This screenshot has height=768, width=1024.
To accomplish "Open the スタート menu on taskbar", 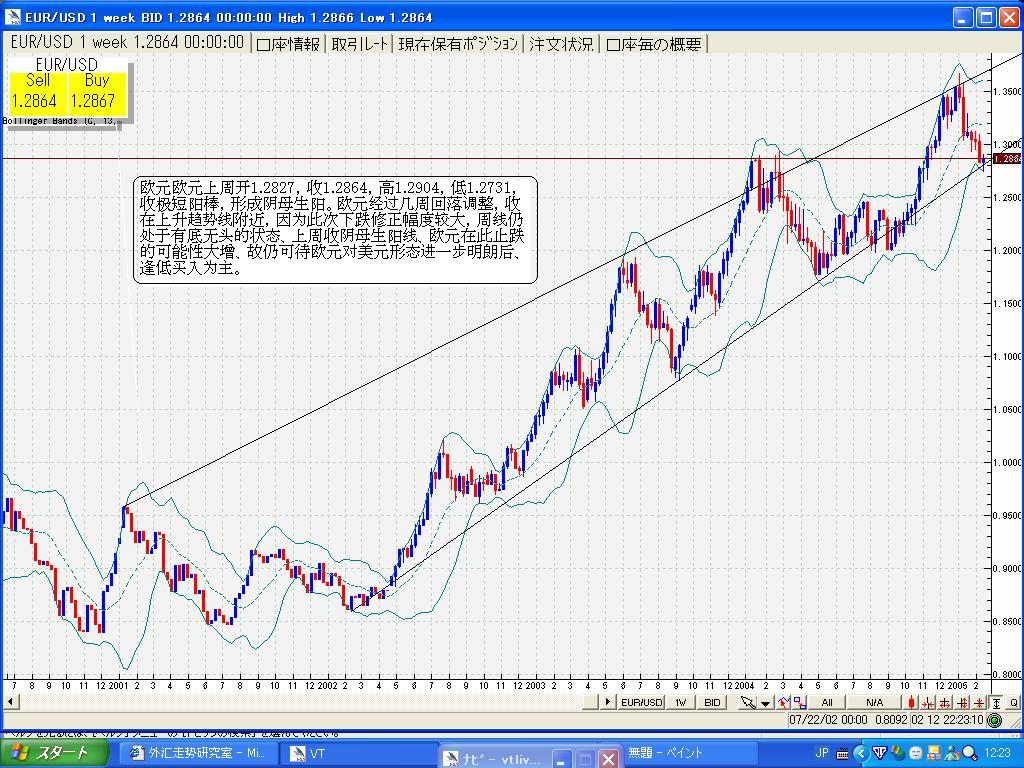I will coord(52,753).
